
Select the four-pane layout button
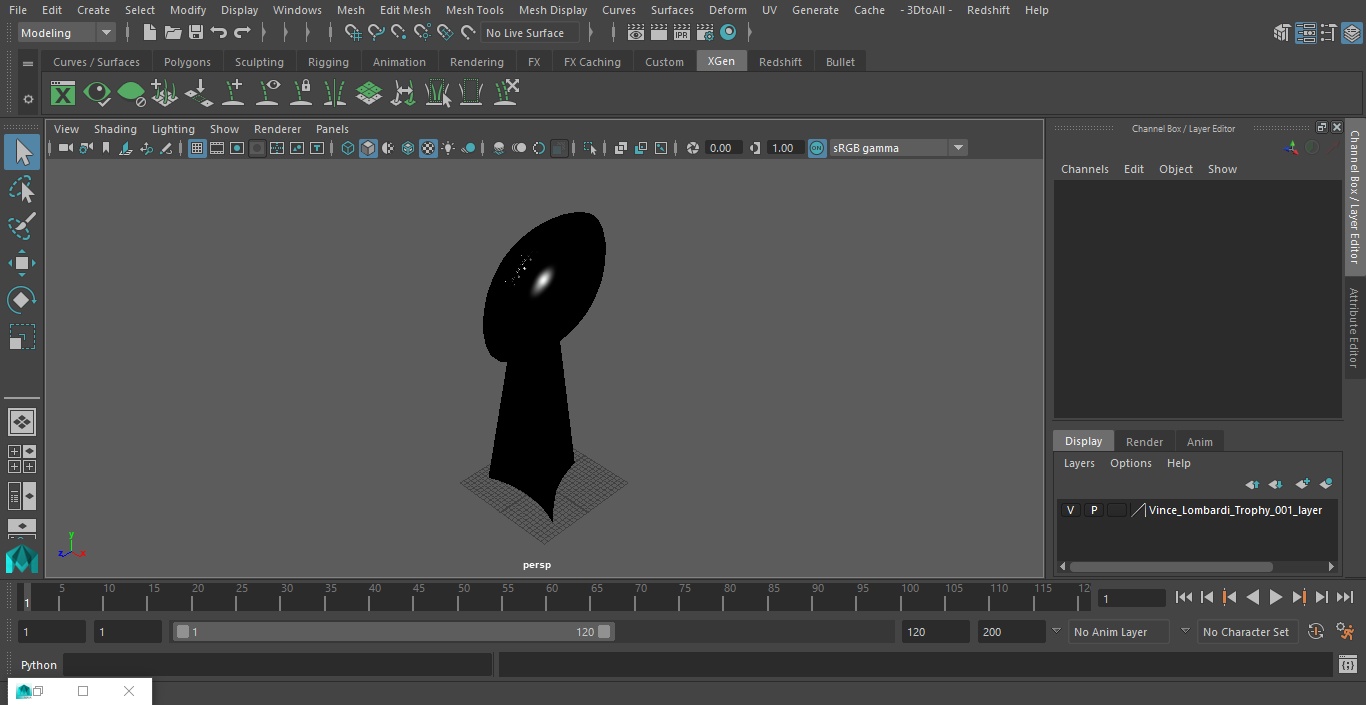tap(21, 459)
